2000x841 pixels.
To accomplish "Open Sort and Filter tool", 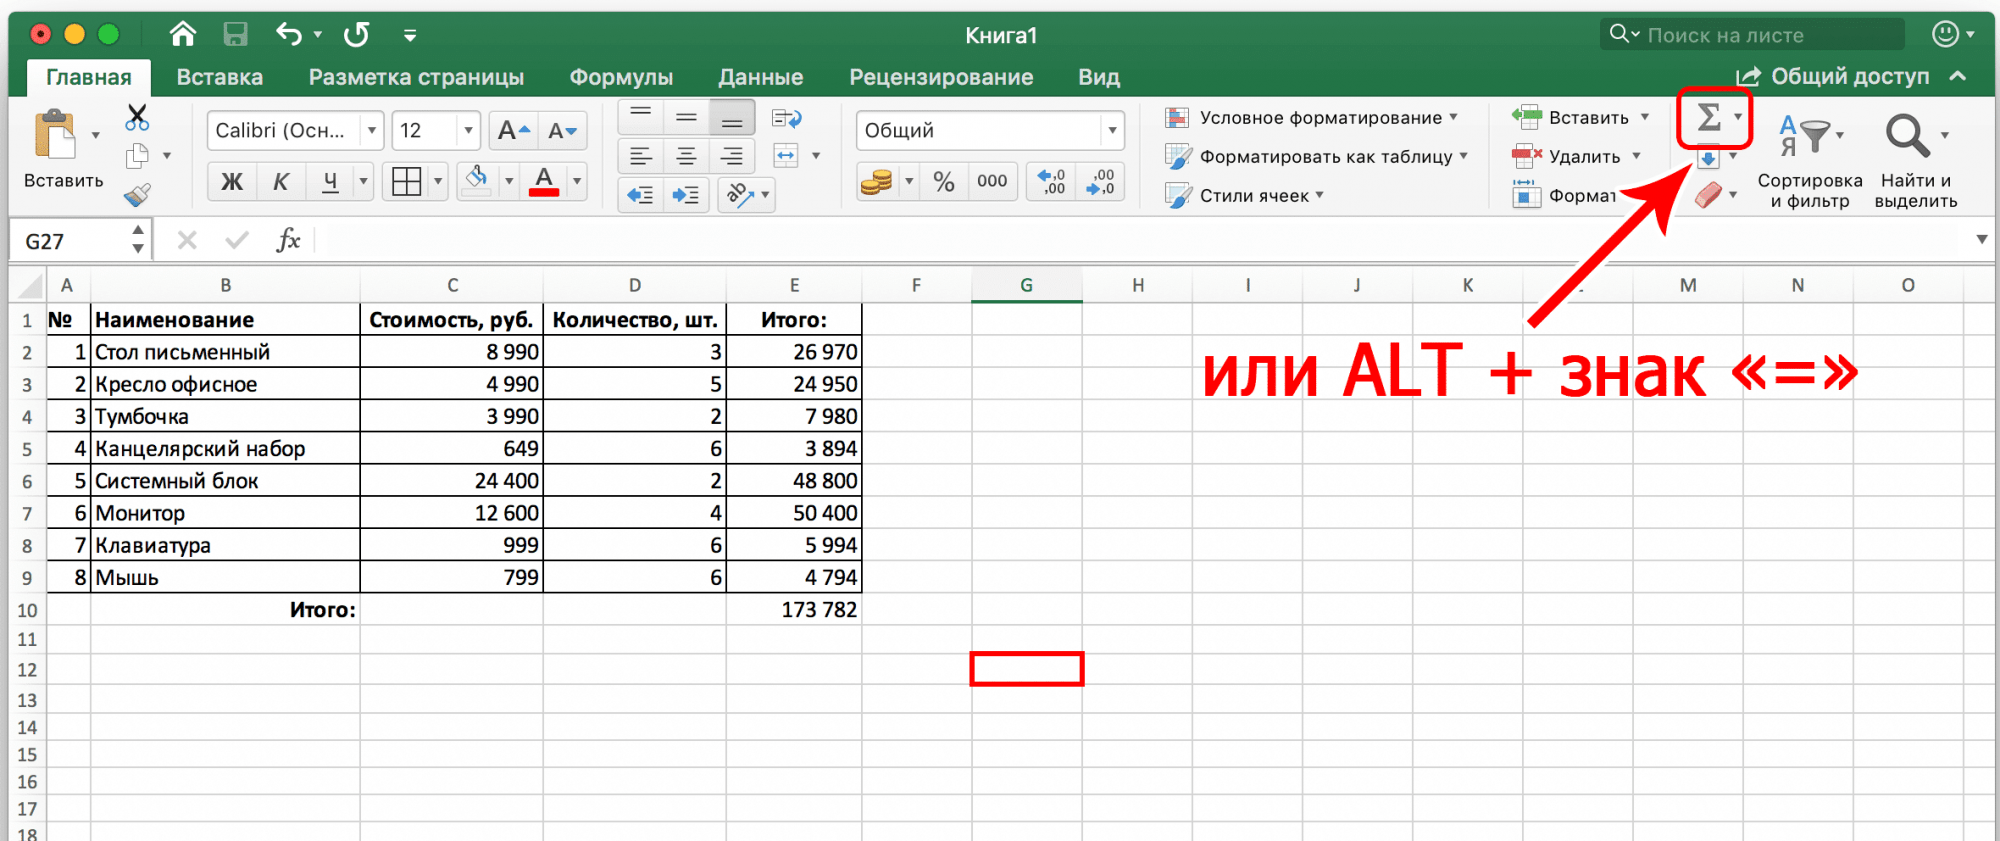I will 1810,160.
